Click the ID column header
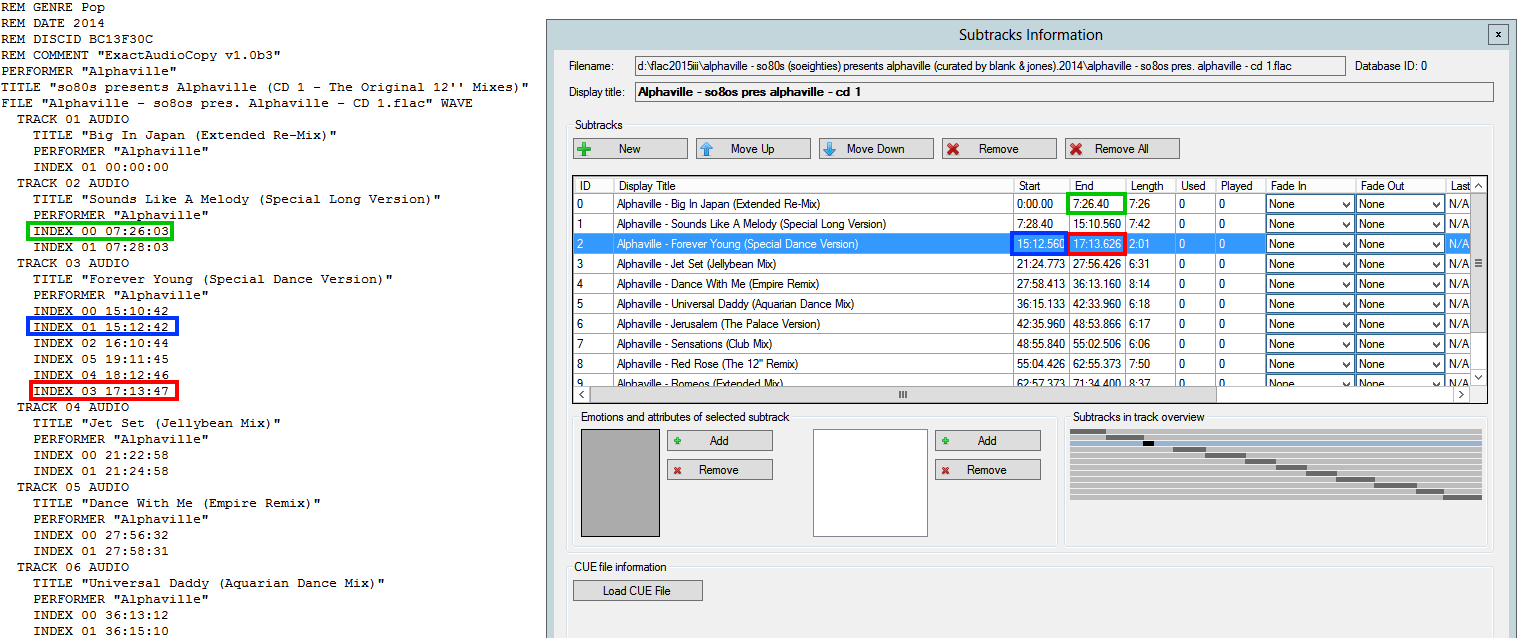1535x638 pixels. [593, 186]
